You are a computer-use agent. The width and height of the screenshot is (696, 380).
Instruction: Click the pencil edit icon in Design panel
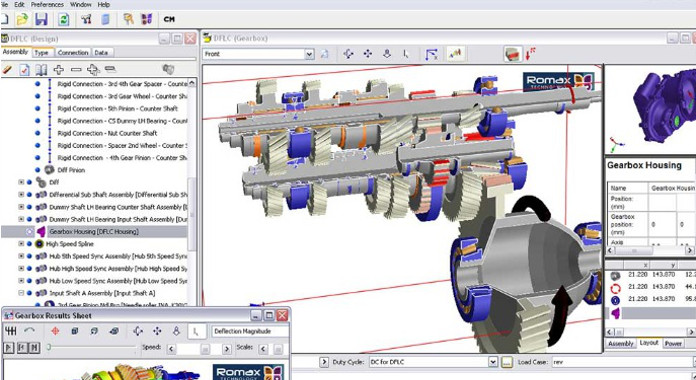7,69
